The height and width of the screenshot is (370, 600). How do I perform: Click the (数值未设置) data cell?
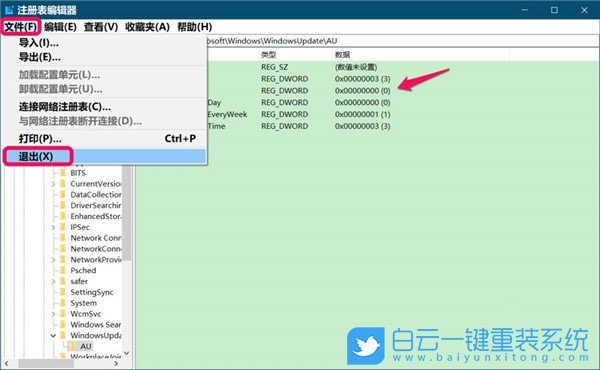356,67
